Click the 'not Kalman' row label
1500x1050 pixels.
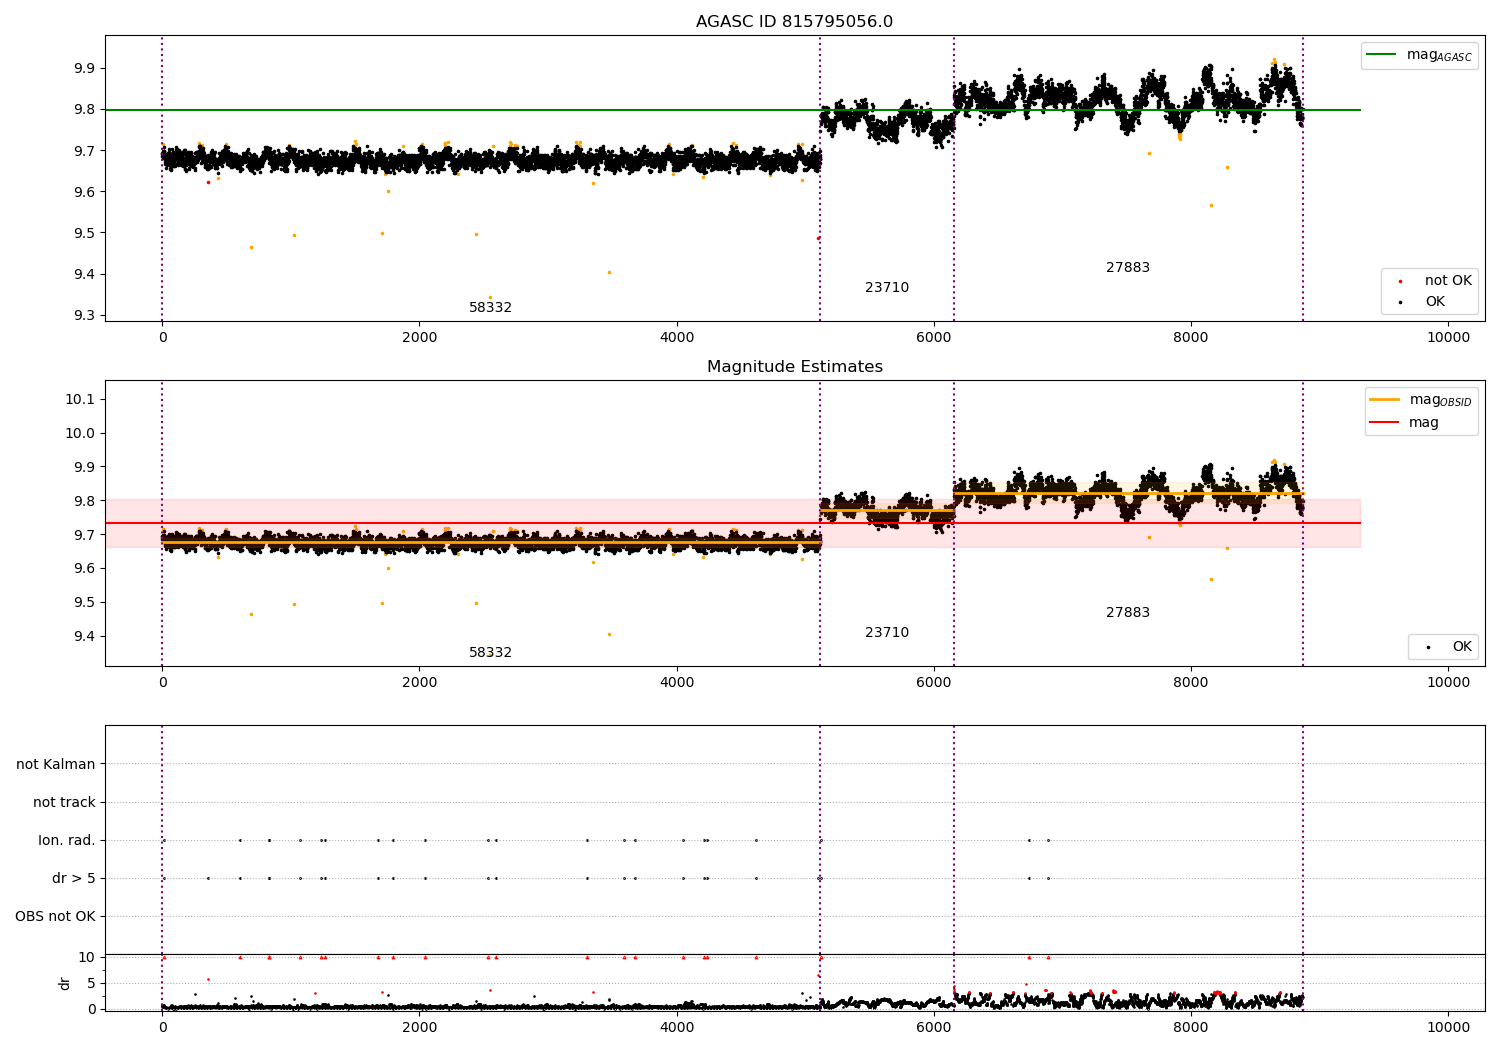pos(56,764)
